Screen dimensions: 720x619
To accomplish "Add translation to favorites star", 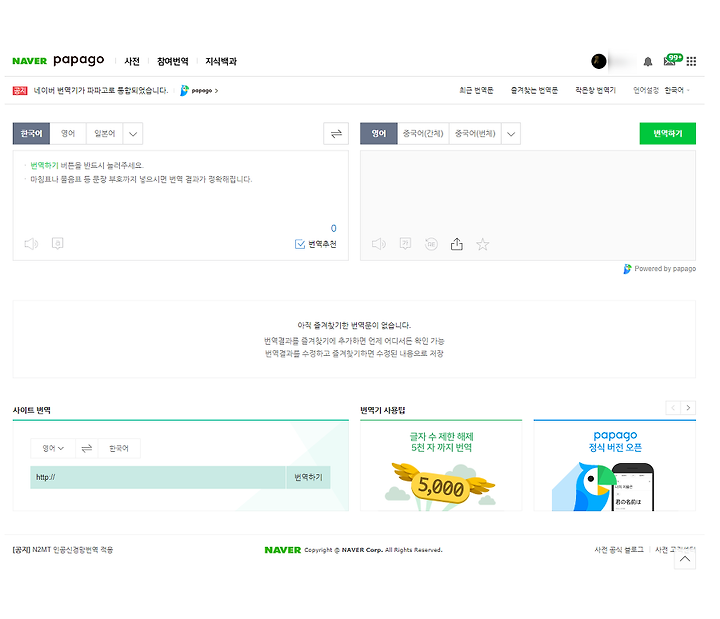I will tap(482, 244).
